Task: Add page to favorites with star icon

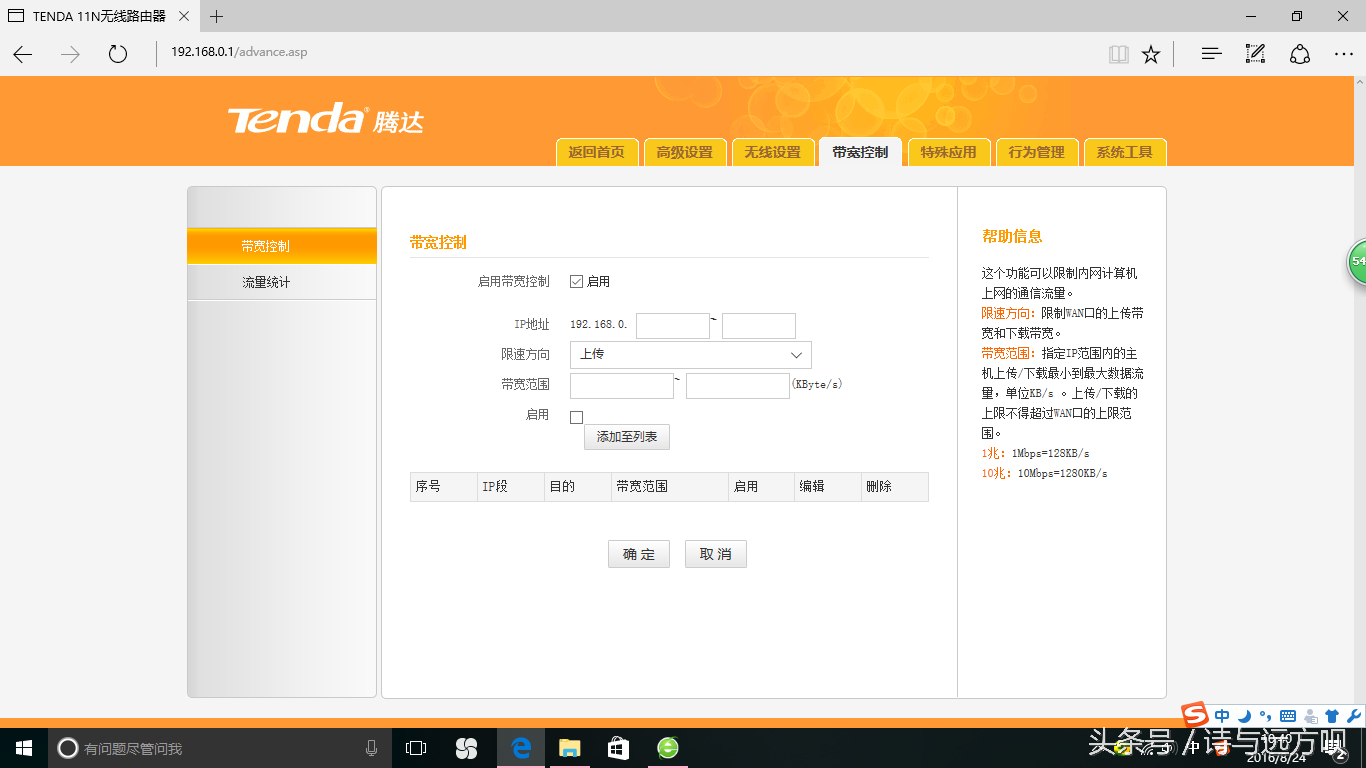Action: coord(1151,54)
